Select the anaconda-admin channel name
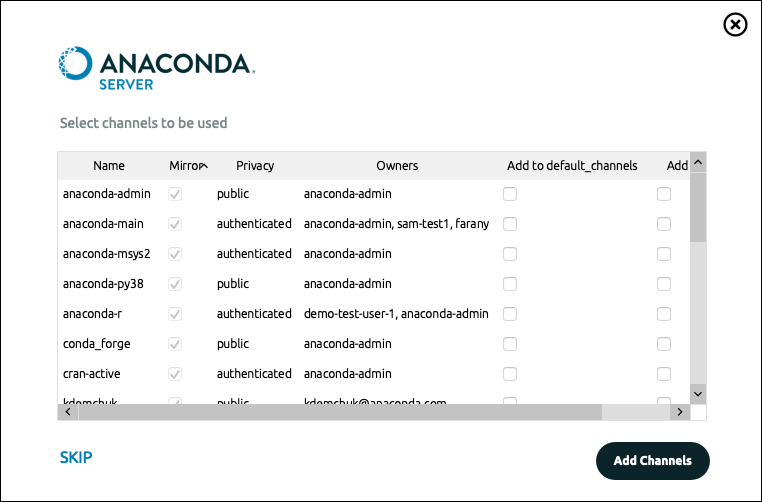 [x=106, y=194]
